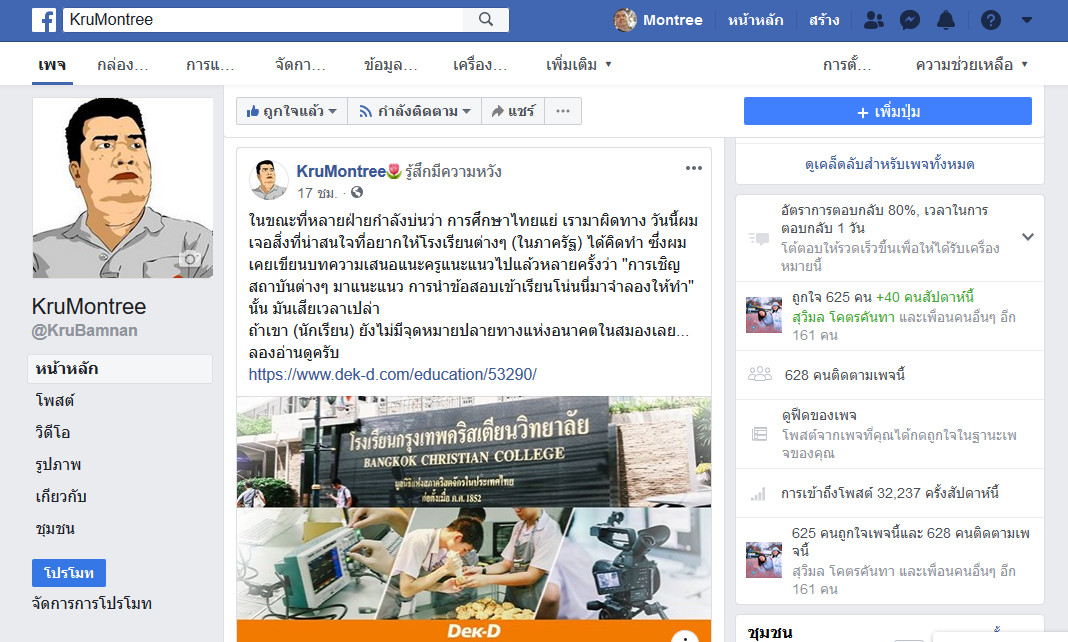The height and width of the screenshot is (642, 1068).
Task: Click สุวิมล โคตรคันทา under 'ถูกใจ 625 คน'
Action: click(843, 317)
